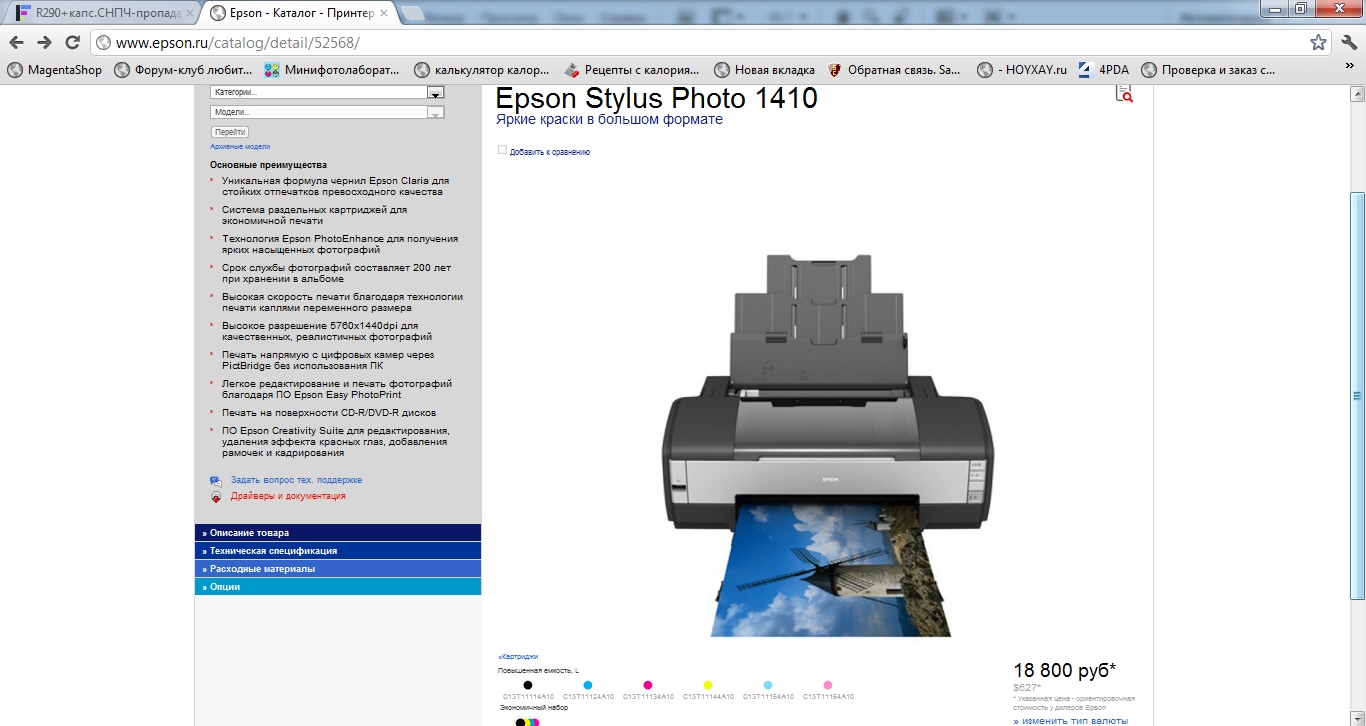Image resolution: width=1366 pixels, height=726 pixels.
Task: Click the Epson Stylus Photo 1410 heading
Action: point(657,98)
